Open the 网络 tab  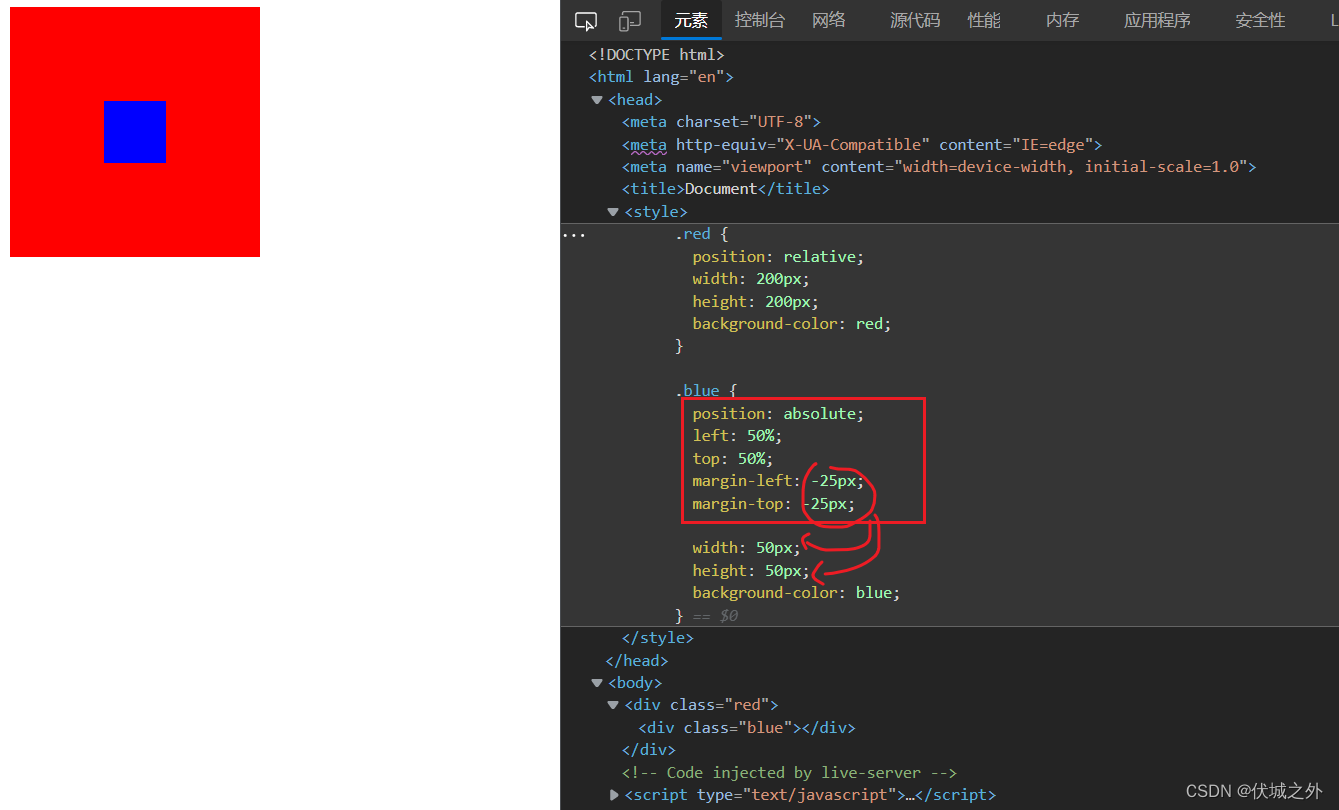click(x=829, y=20)
